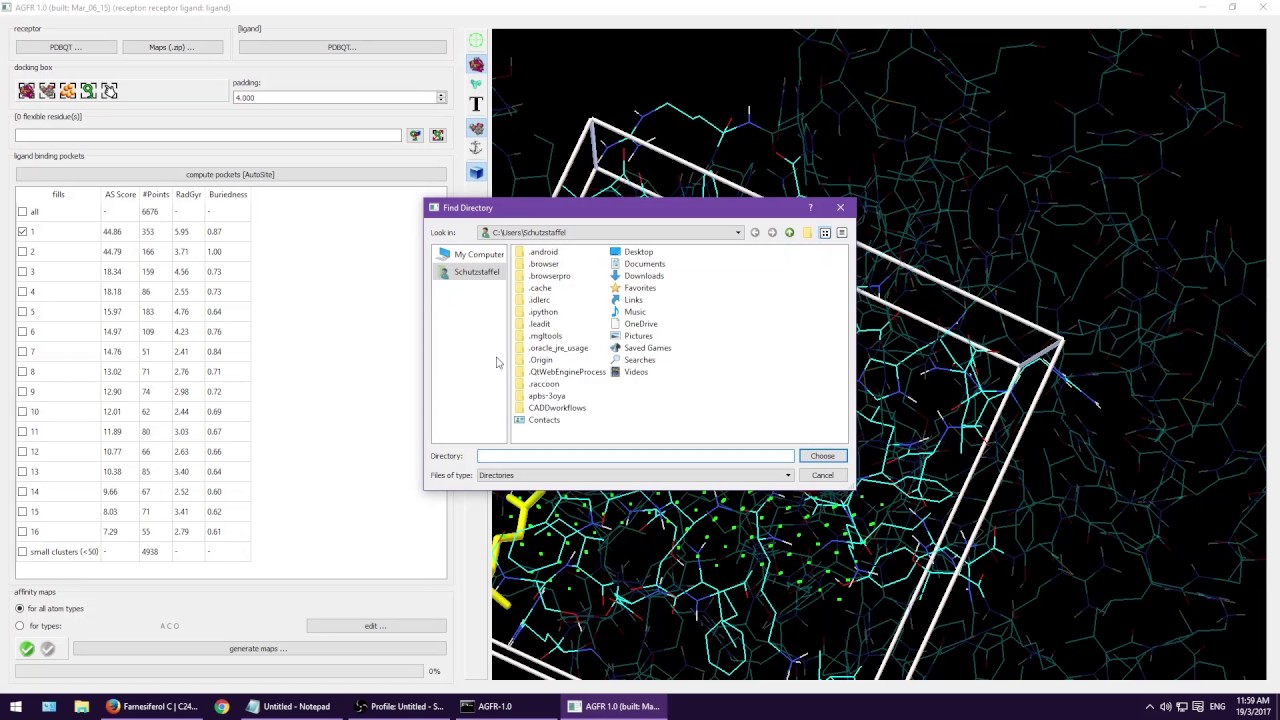Click the hand-pointer docking box icon
The height and width of the screenshot is (720, 1280).
[109, 91]
